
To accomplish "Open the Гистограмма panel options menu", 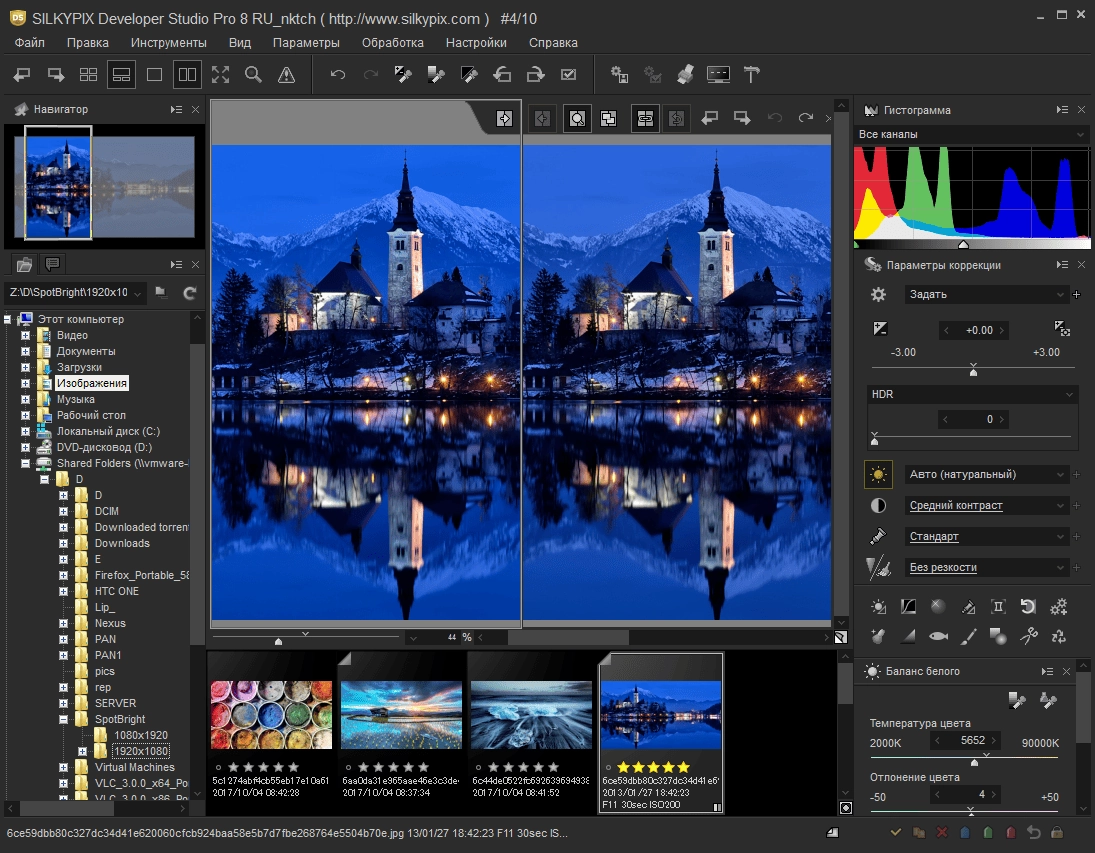I will pyautogui.click(x=1062, y=110).
